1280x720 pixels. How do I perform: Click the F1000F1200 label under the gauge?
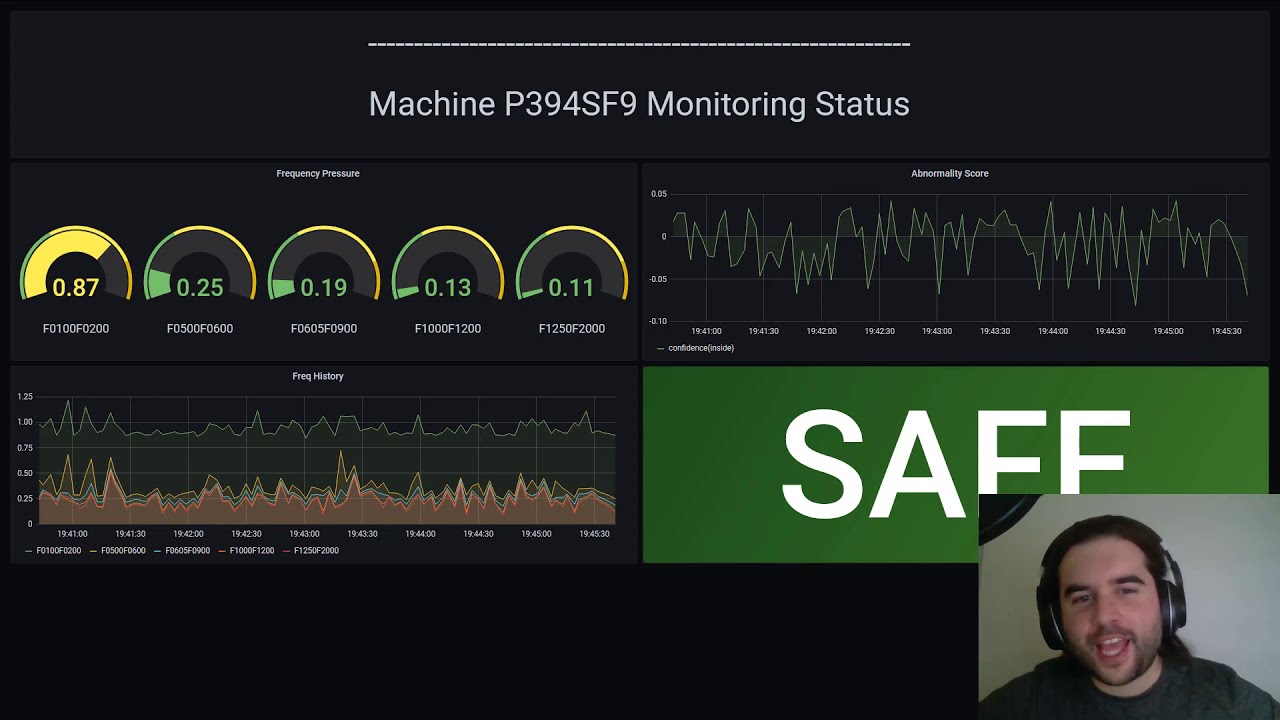(448, 328)
